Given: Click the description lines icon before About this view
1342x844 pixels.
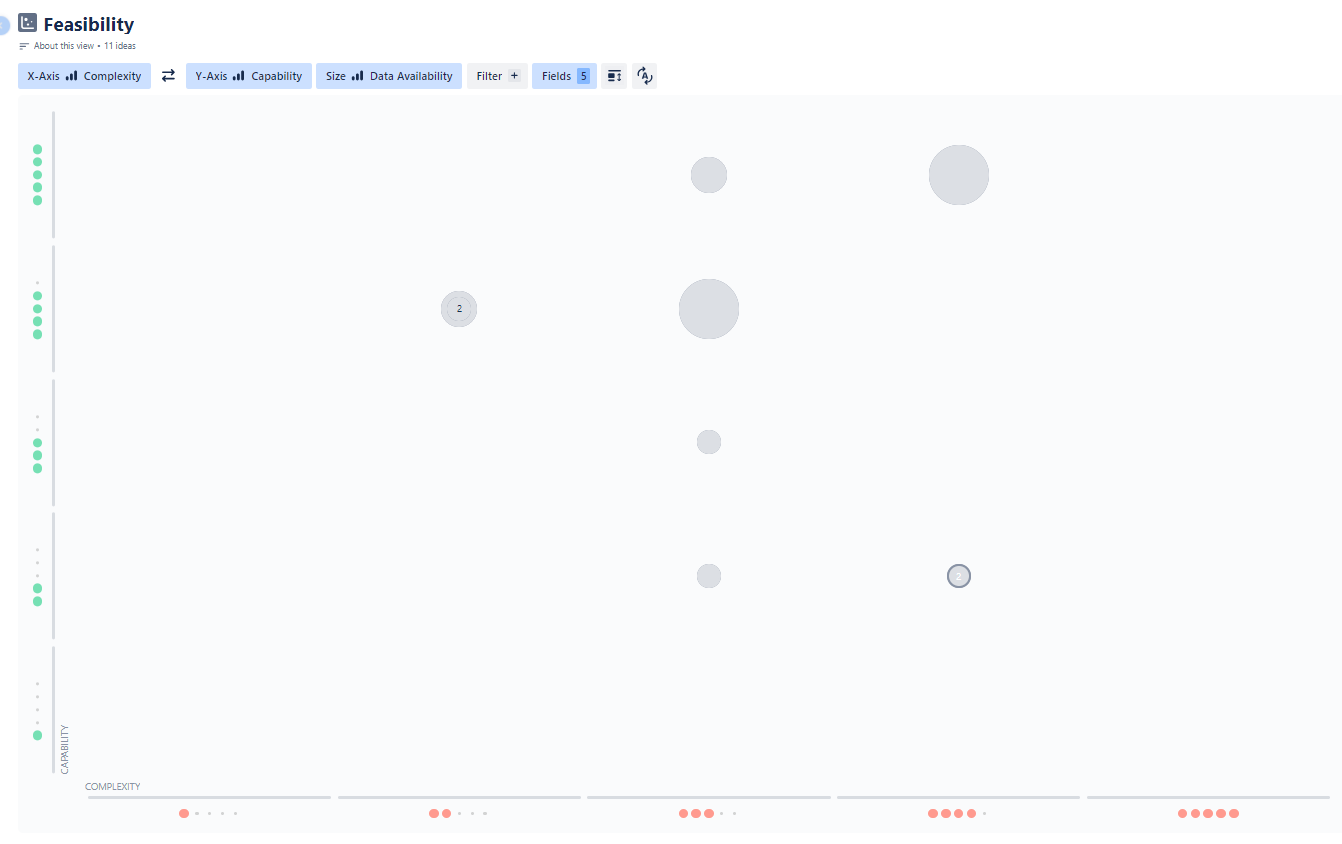Looking at the screenshot, I should 23,45.
